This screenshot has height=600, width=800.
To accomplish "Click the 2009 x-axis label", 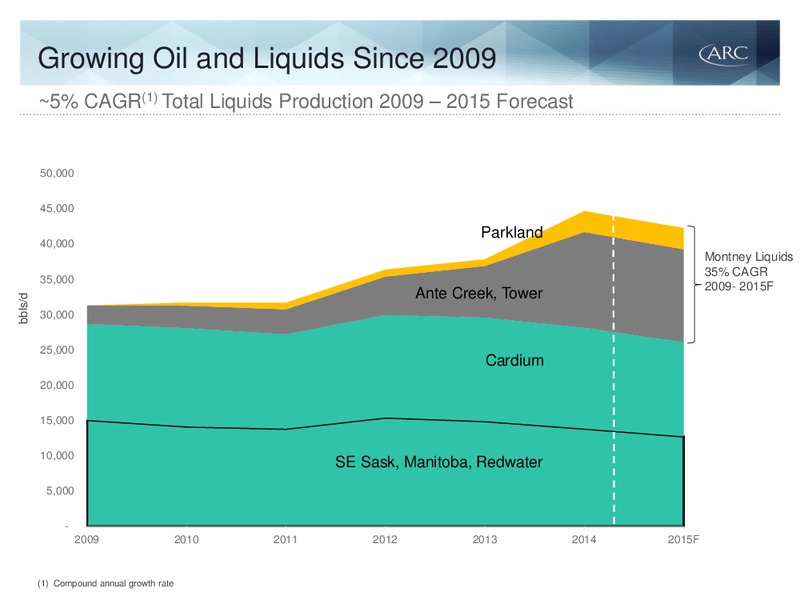I will [87, 539].
